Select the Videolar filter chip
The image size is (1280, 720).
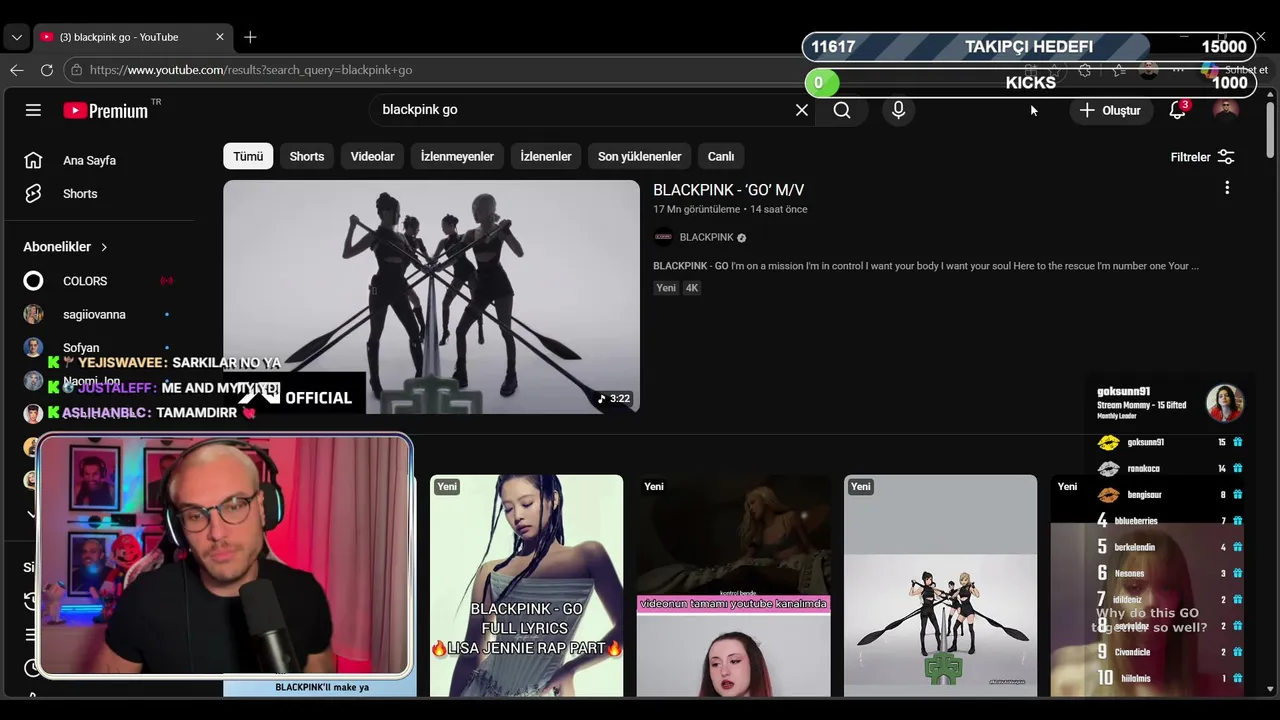pos(372,156)
